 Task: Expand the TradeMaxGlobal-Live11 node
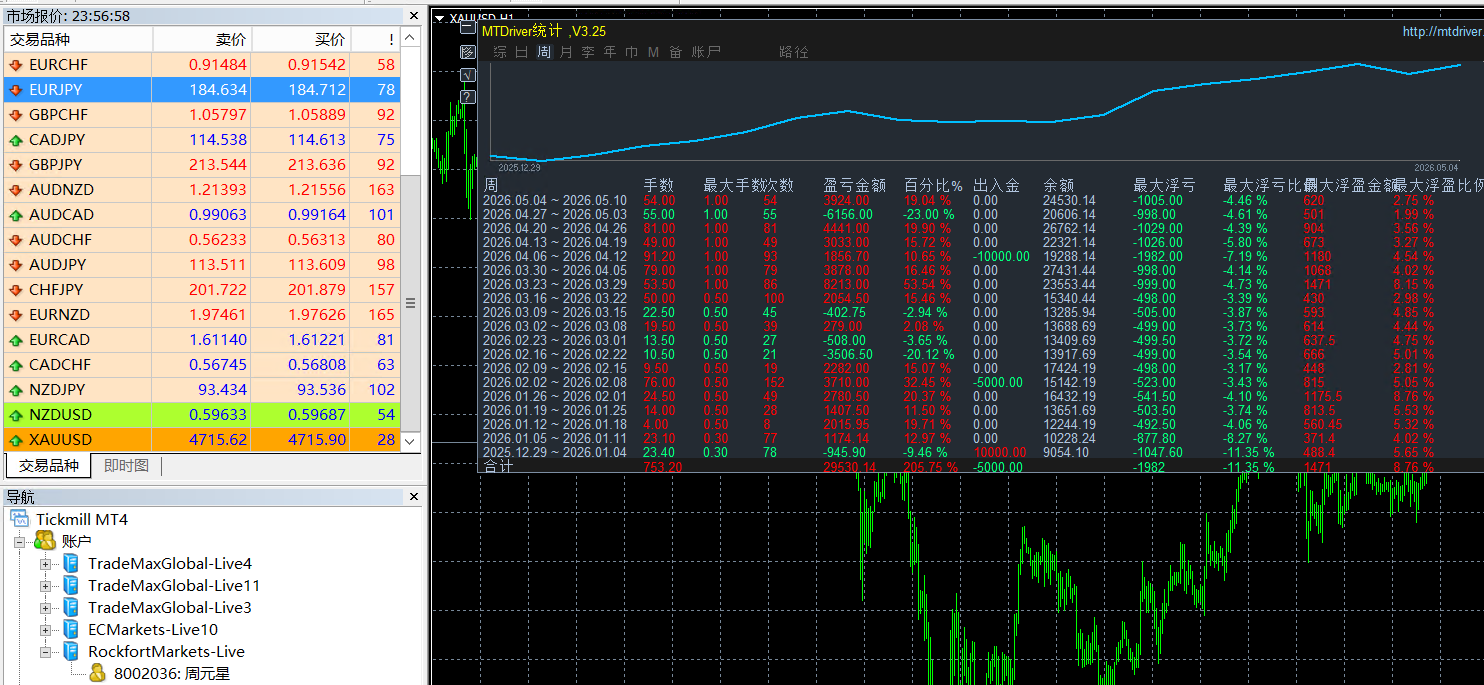click(x=45, y=585)
